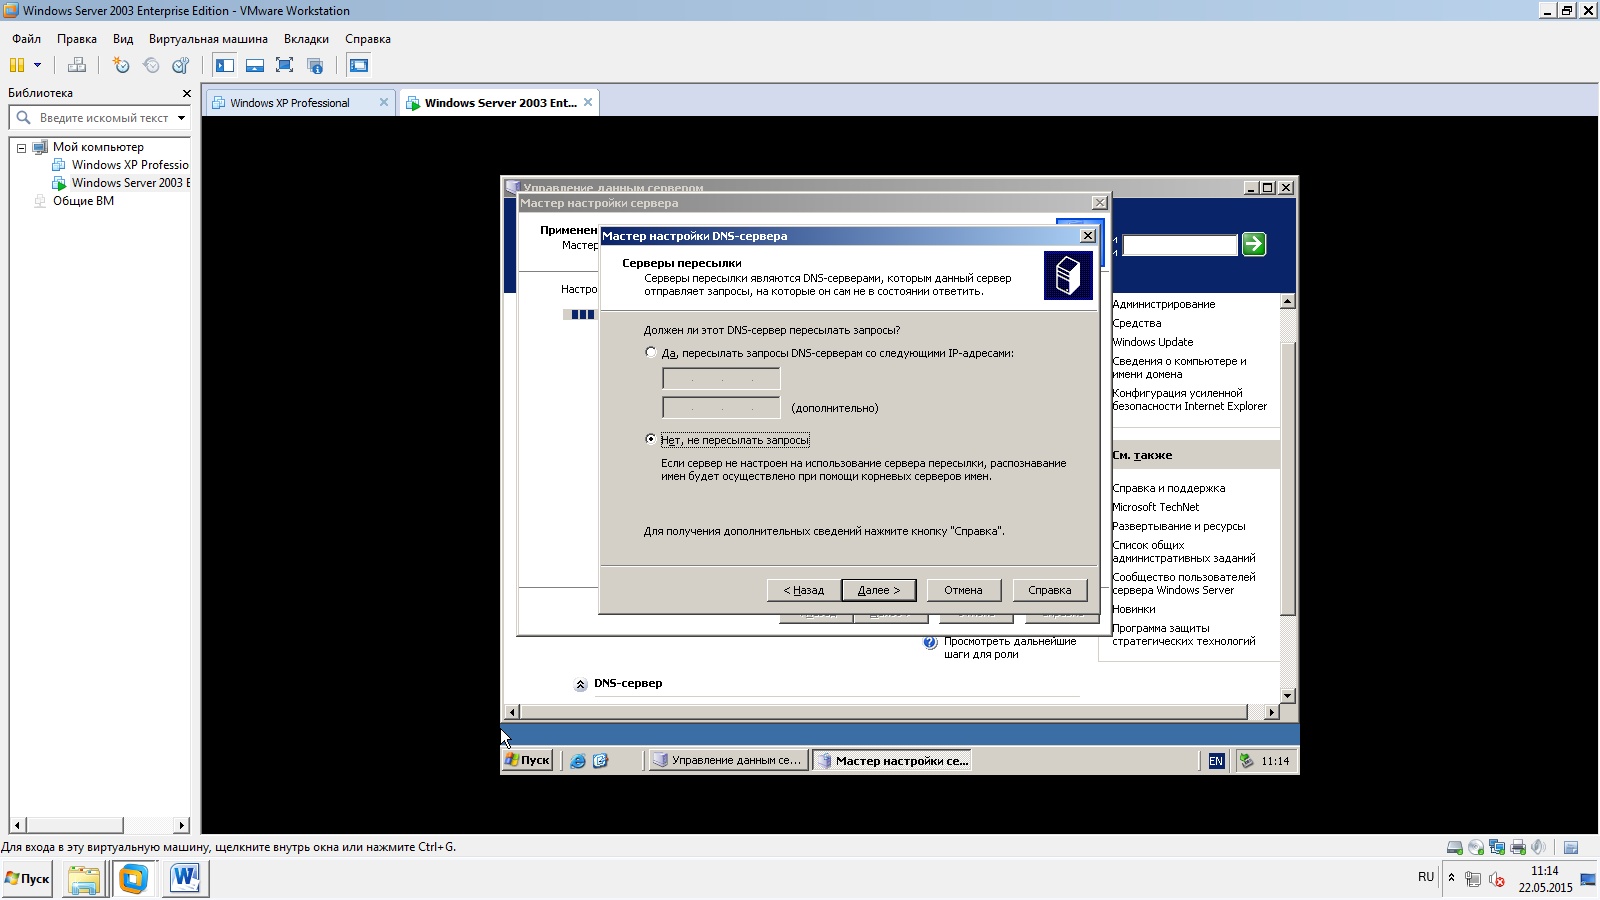This screenshot has width=1600, height=900.
Task: Click the Unity mode icon
Action: [x=315, y=65]
